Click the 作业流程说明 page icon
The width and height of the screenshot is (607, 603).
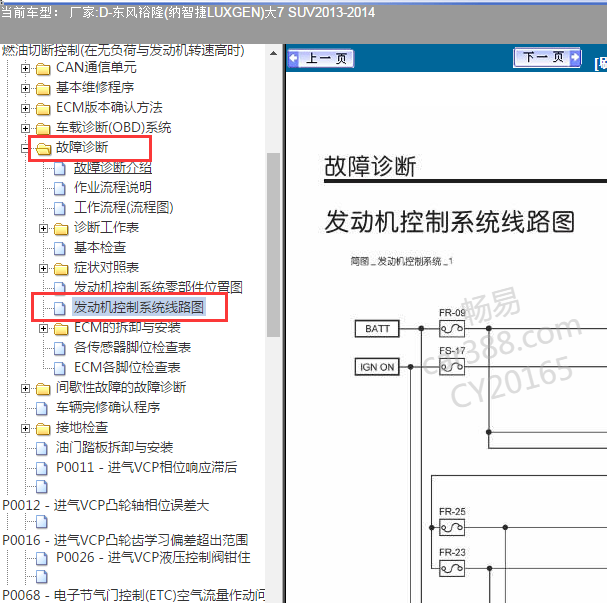click(59, 188)
